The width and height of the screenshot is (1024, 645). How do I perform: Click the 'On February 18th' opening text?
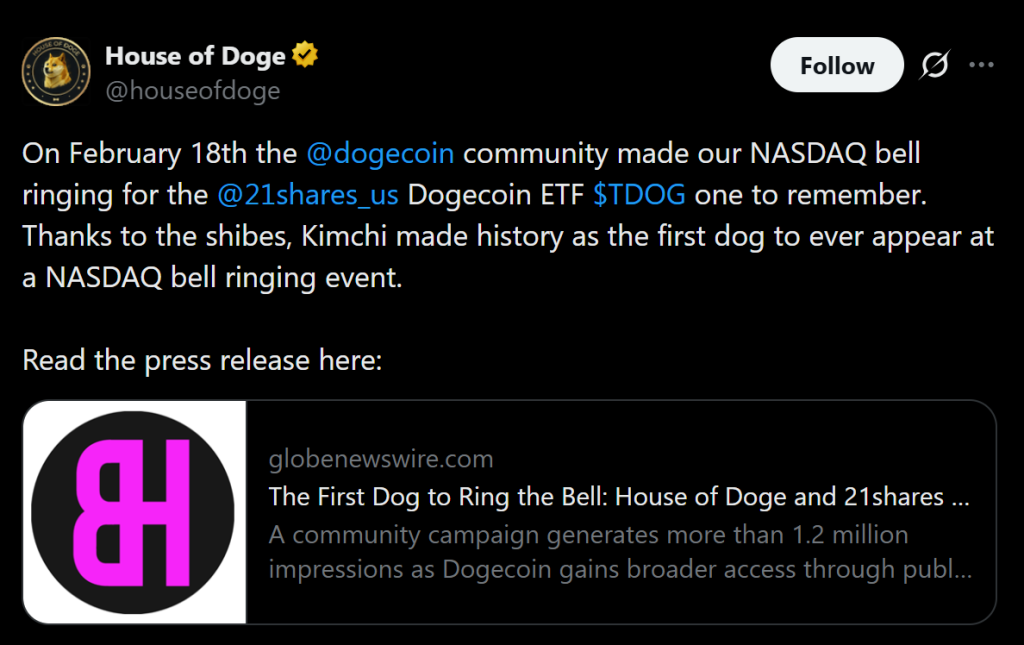pos(160,154)
